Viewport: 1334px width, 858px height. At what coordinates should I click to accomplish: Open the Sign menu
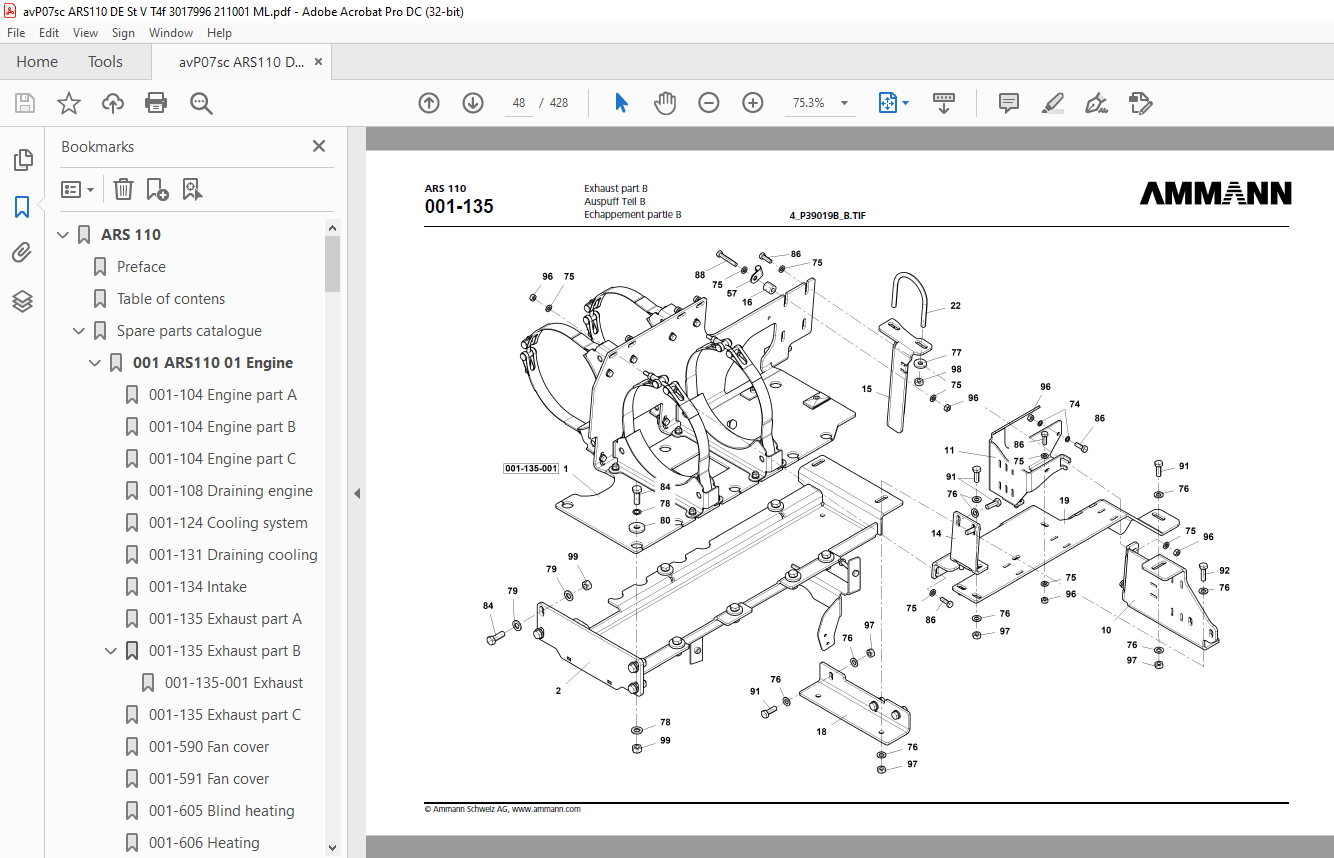[123, 33]
